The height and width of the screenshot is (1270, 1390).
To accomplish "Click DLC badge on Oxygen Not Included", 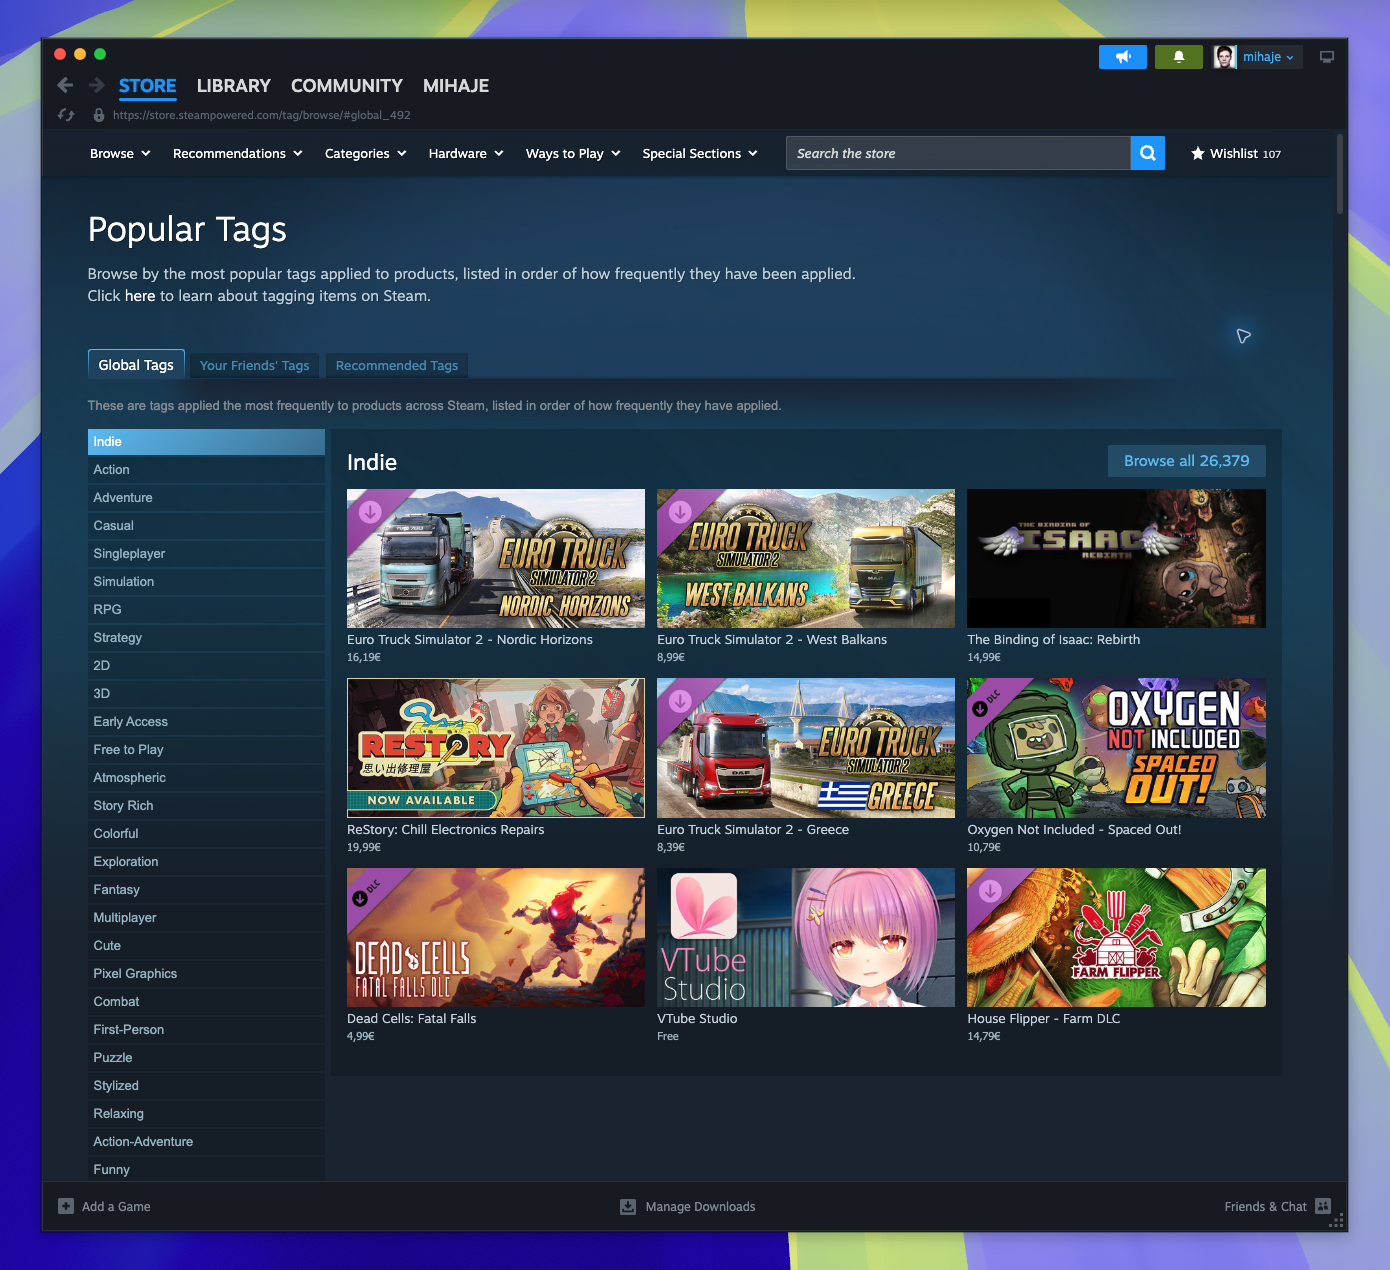I will (985, 702).
